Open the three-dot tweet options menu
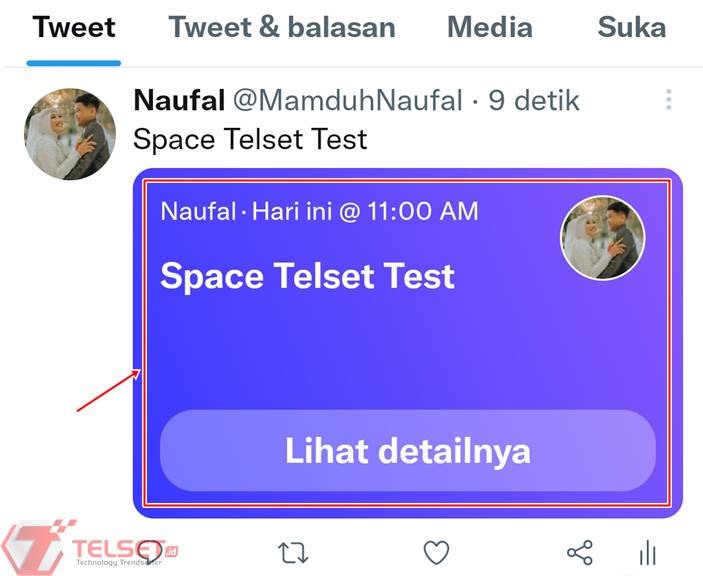The width and height of the screenshot is (703, 576). [668, 100]
